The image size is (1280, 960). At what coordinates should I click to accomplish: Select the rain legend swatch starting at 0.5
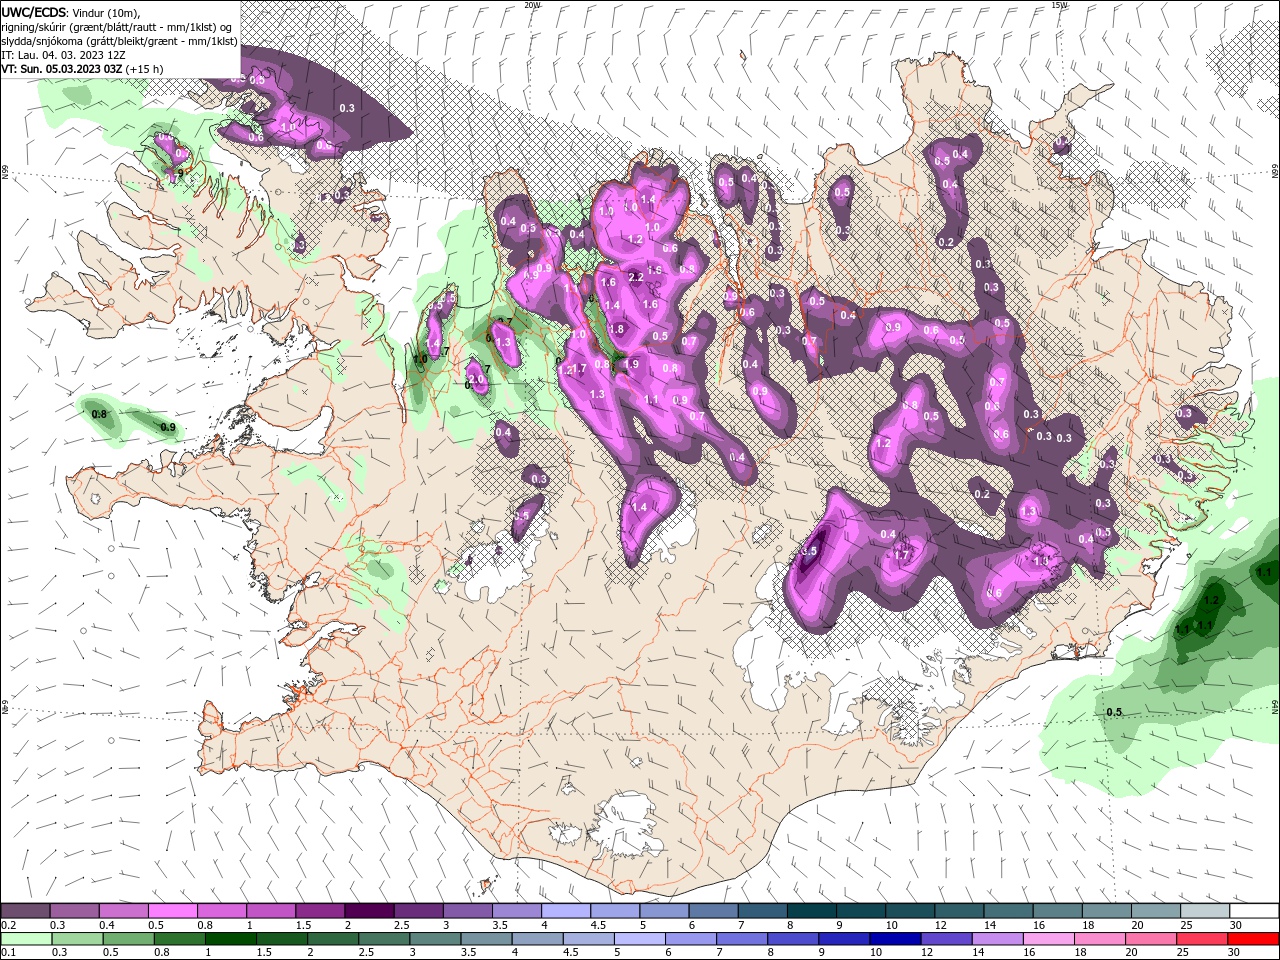pyautogui.click(x=128, y=938)
